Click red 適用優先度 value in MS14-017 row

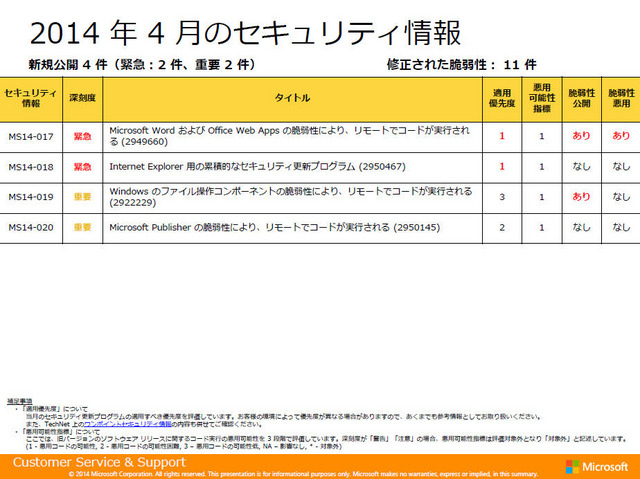(502, 136)
